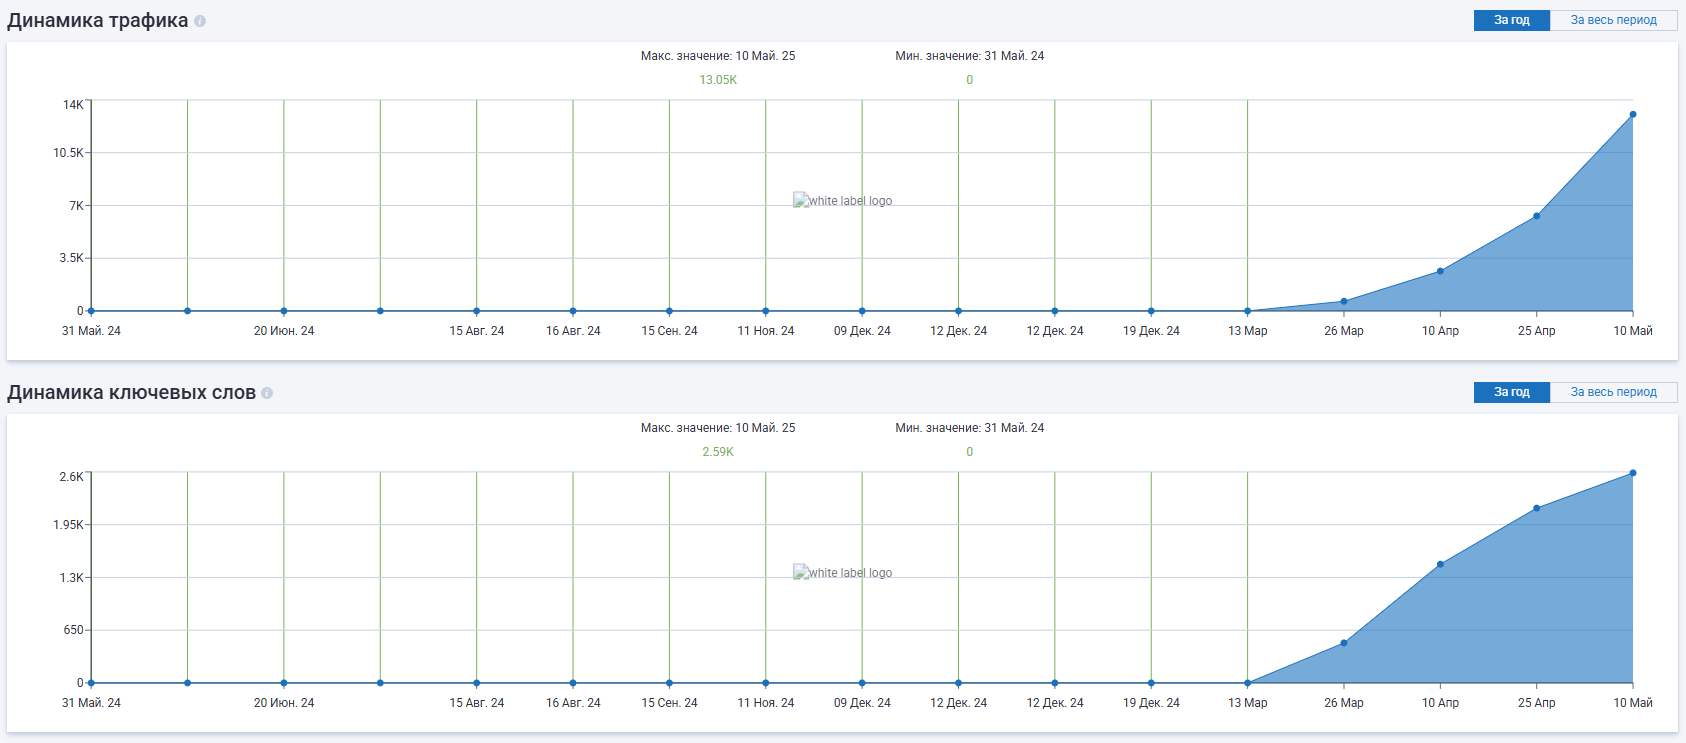The height and width of the screenshot is (743, 1686).
Task: Click traffic data point at 13 Мар
Action: click(x=1247, y=311)
